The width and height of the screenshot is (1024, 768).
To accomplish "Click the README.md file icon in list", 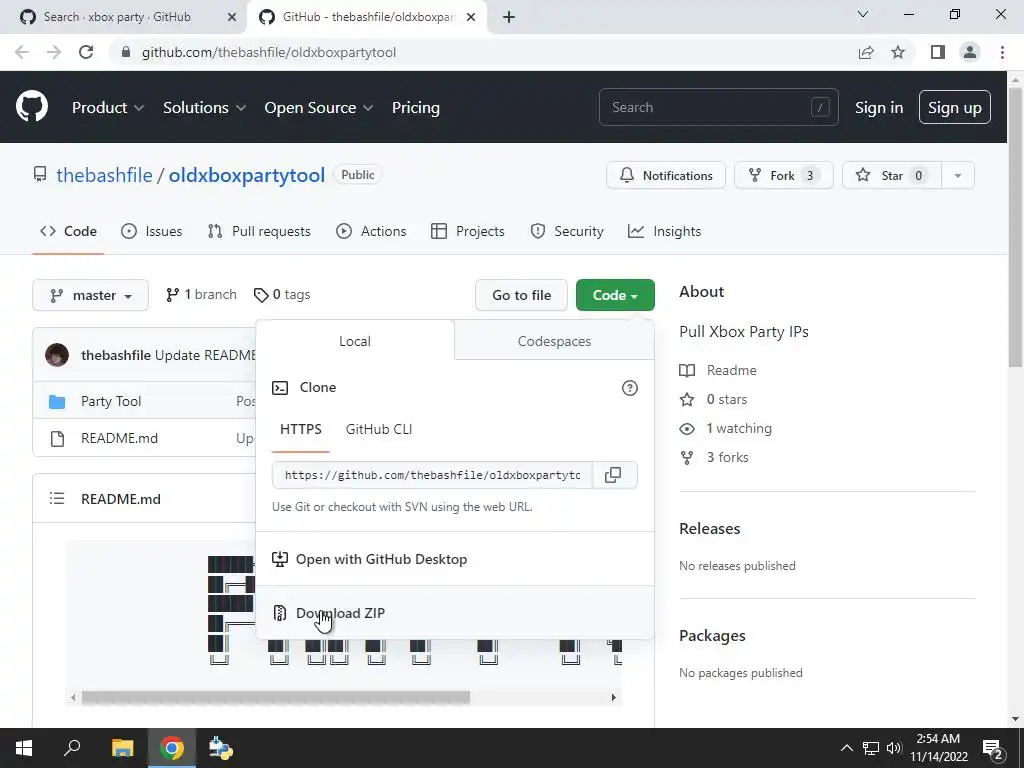I will [57, 439].
